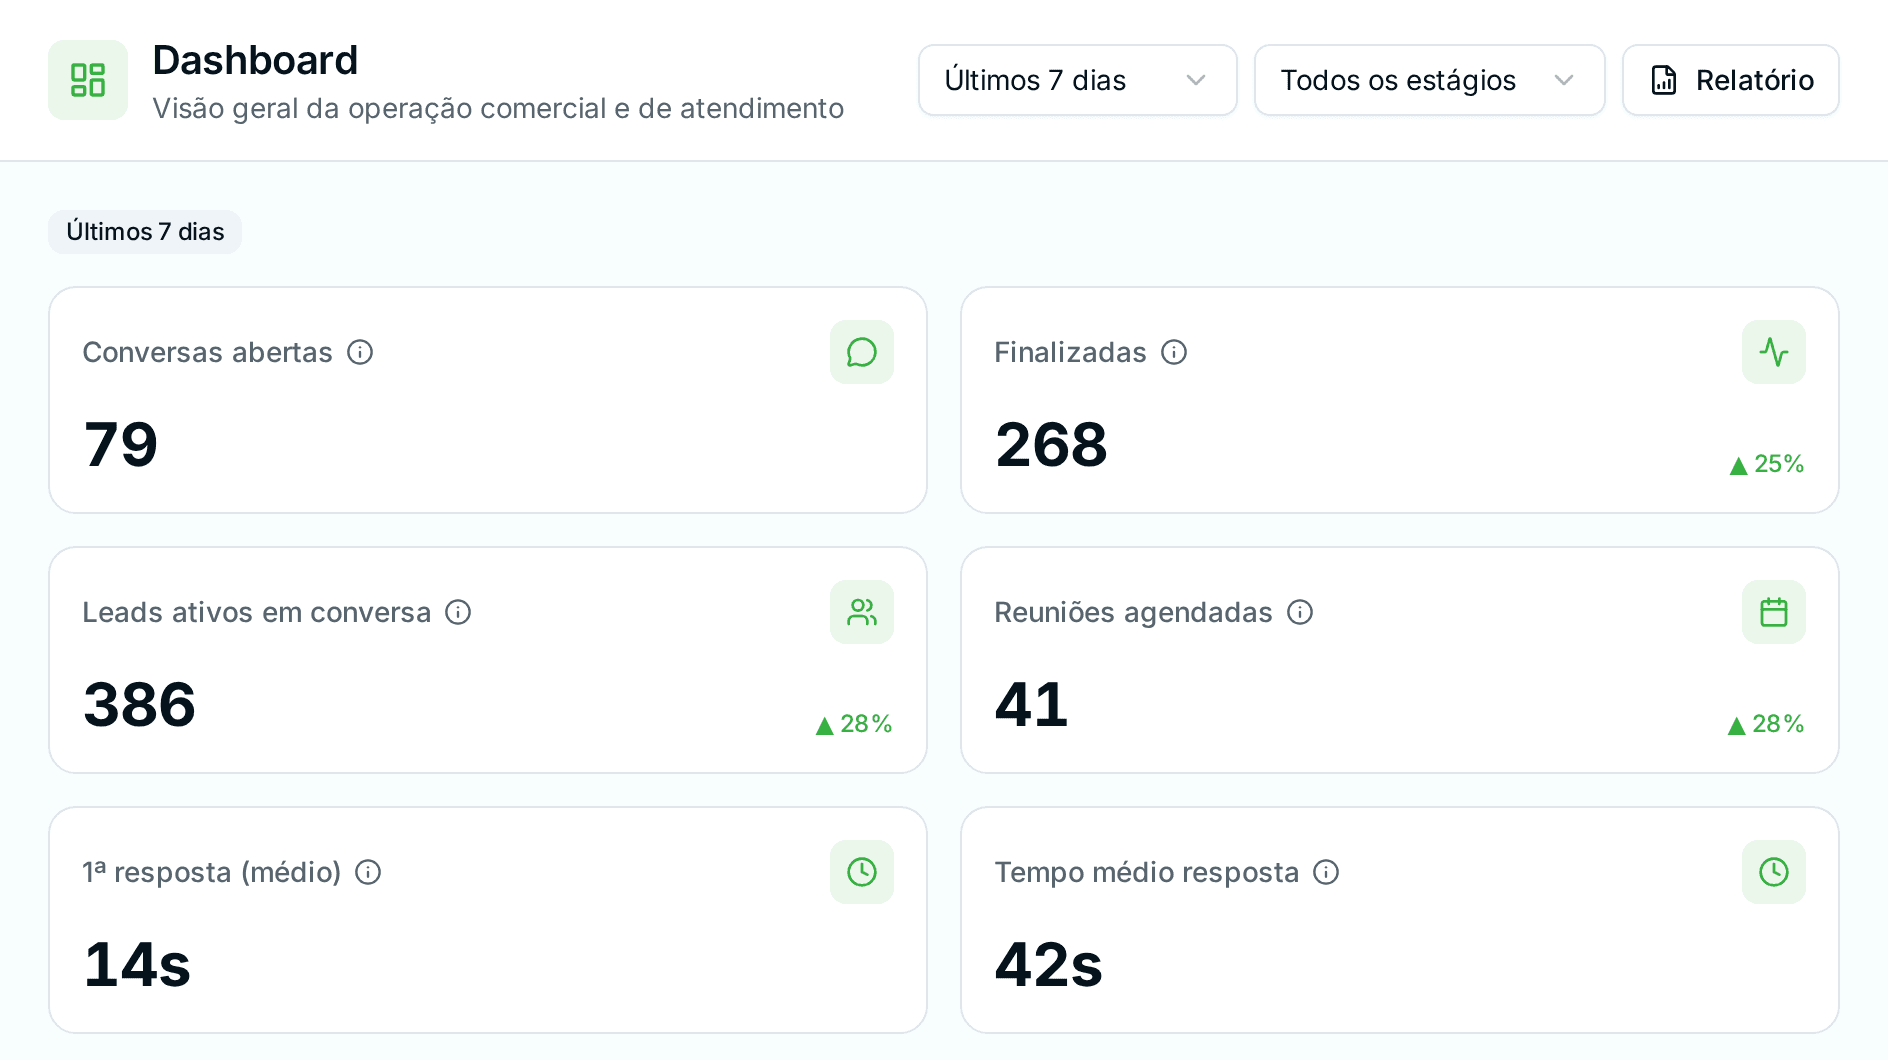The width and height of the screenshot is (1888, 1060).
Task: Show info tooltip for Finalizadas
Action: coord(1174,352)
